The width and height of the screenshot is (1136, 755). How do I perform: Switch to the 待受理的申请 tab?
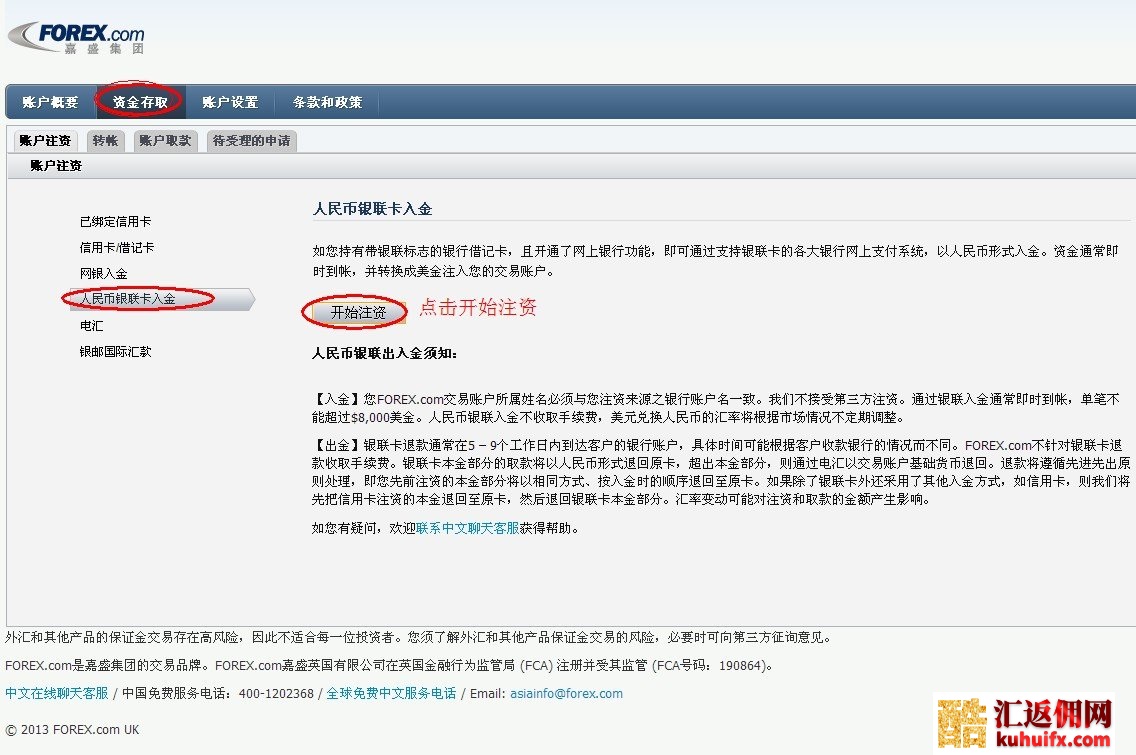click(x=251, y=141)
